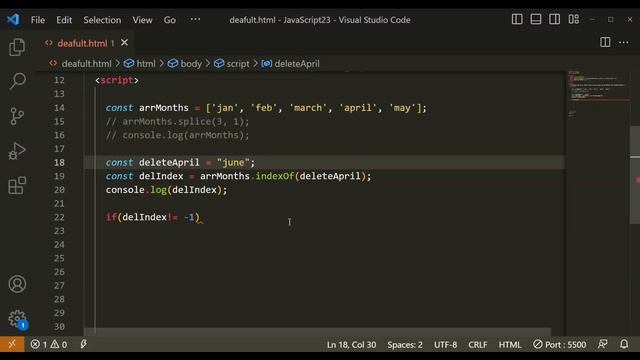Click the feedback status bar icon

click(603, 344)
